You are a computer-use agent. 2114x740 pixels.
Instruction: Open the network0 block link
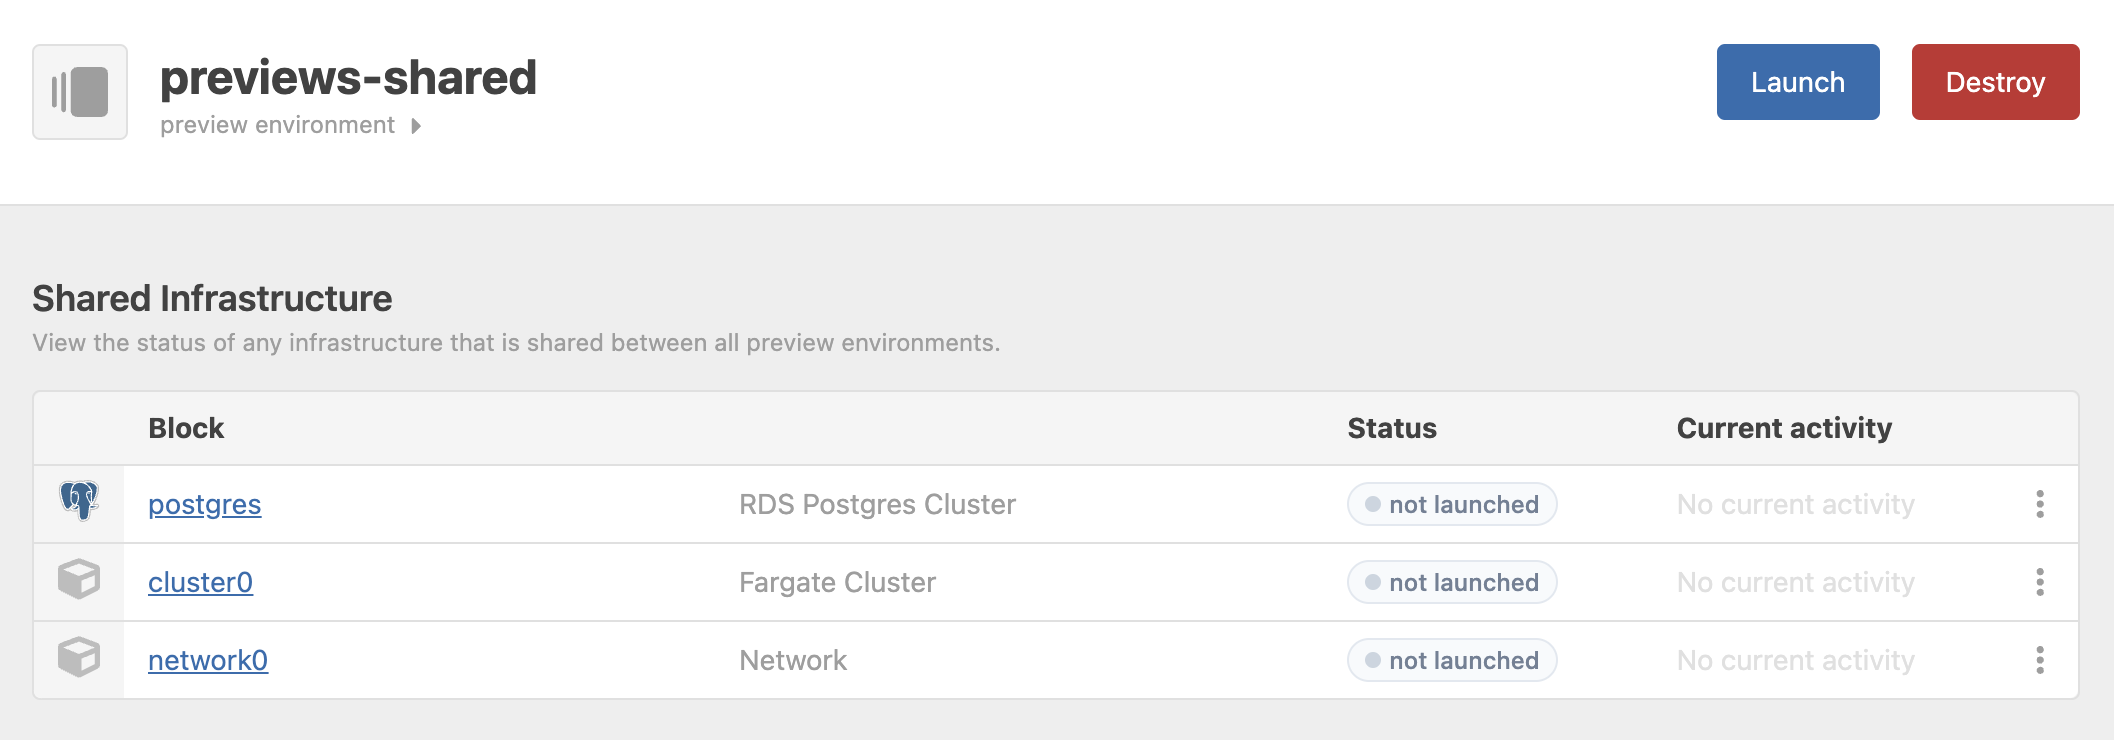tap(208, 660)
